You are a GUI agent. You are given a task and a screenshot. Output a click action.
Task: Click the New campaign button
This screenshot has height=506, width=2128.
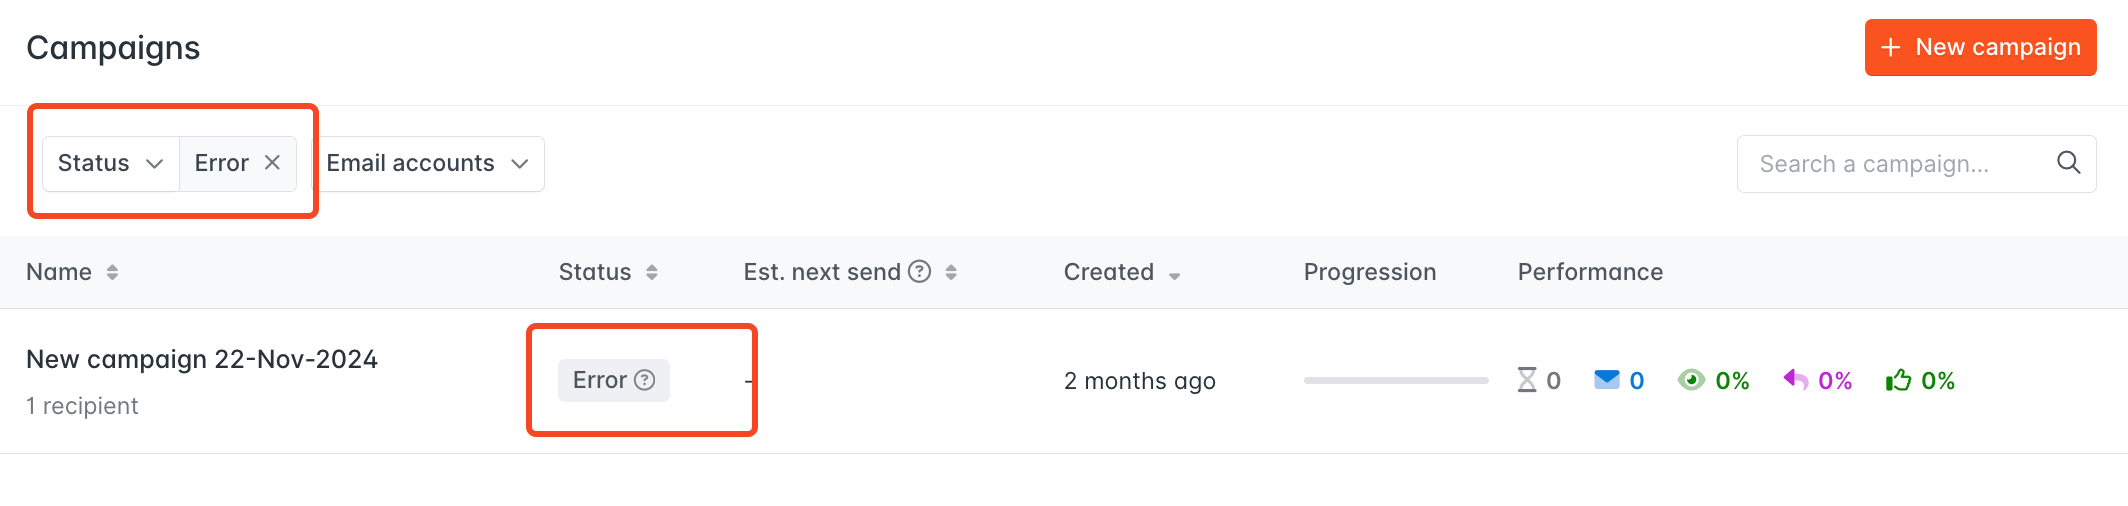tap(1980, 47)
